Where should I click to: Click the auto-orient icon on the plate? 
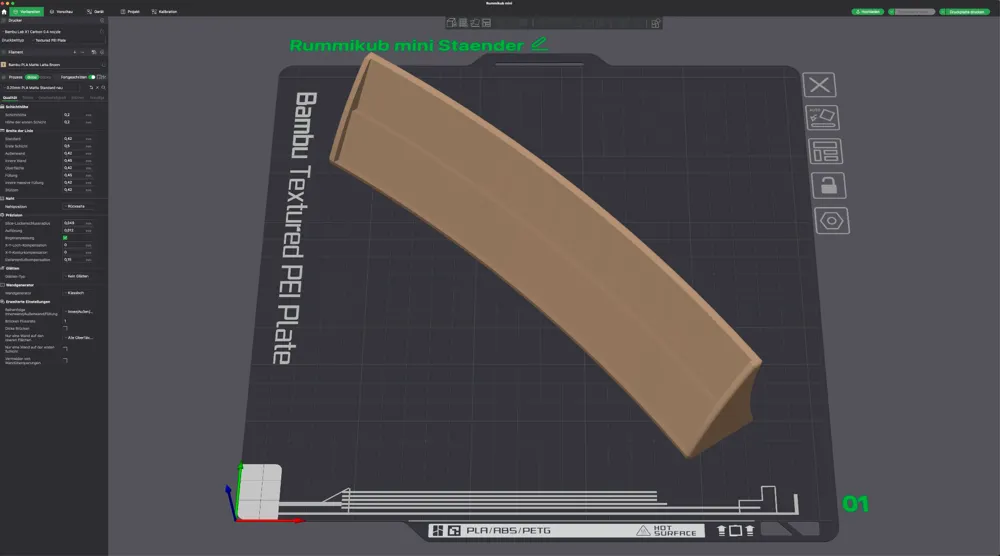[x=823, y=118]
